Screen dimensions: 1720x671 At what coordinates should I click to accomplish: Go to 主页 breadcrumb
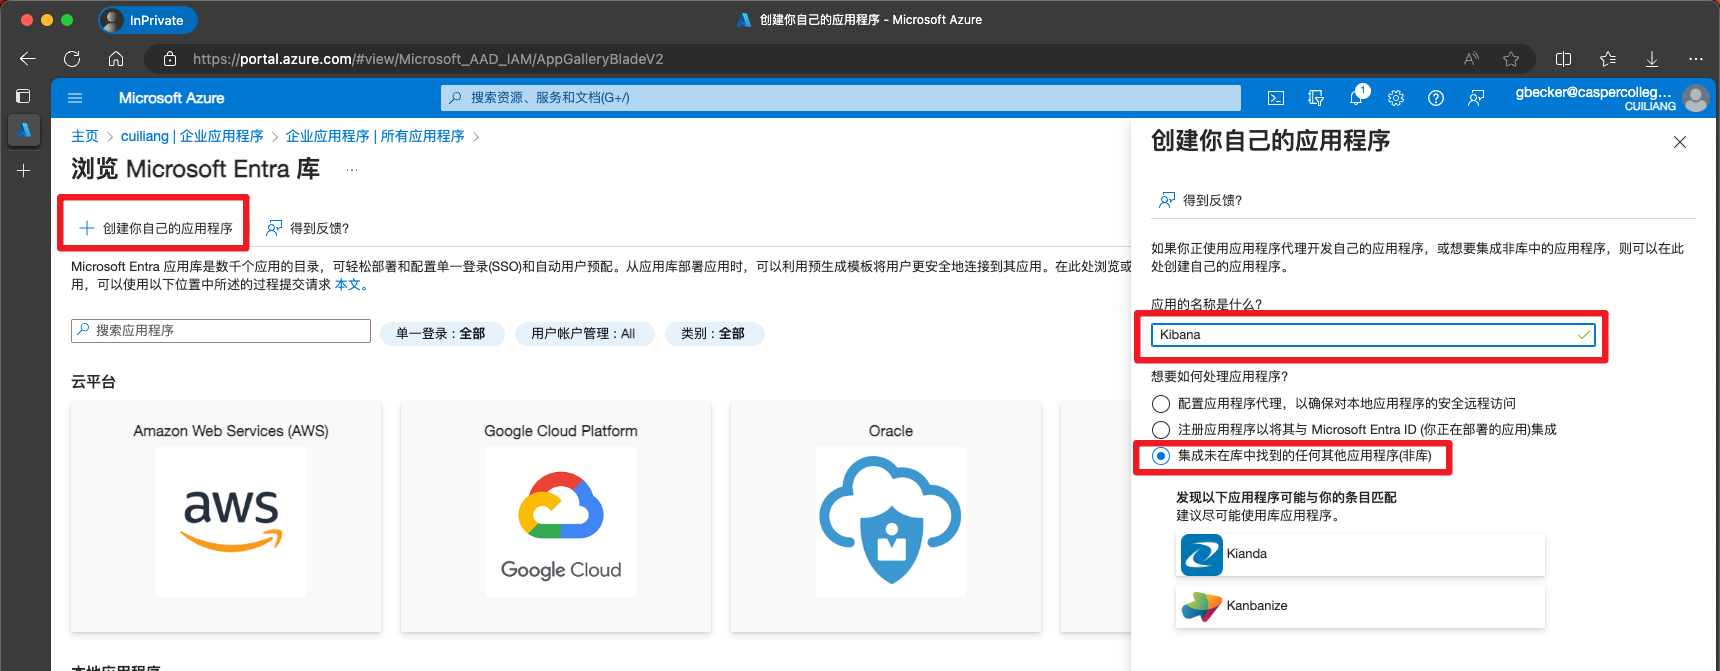(x=85, y=136)
